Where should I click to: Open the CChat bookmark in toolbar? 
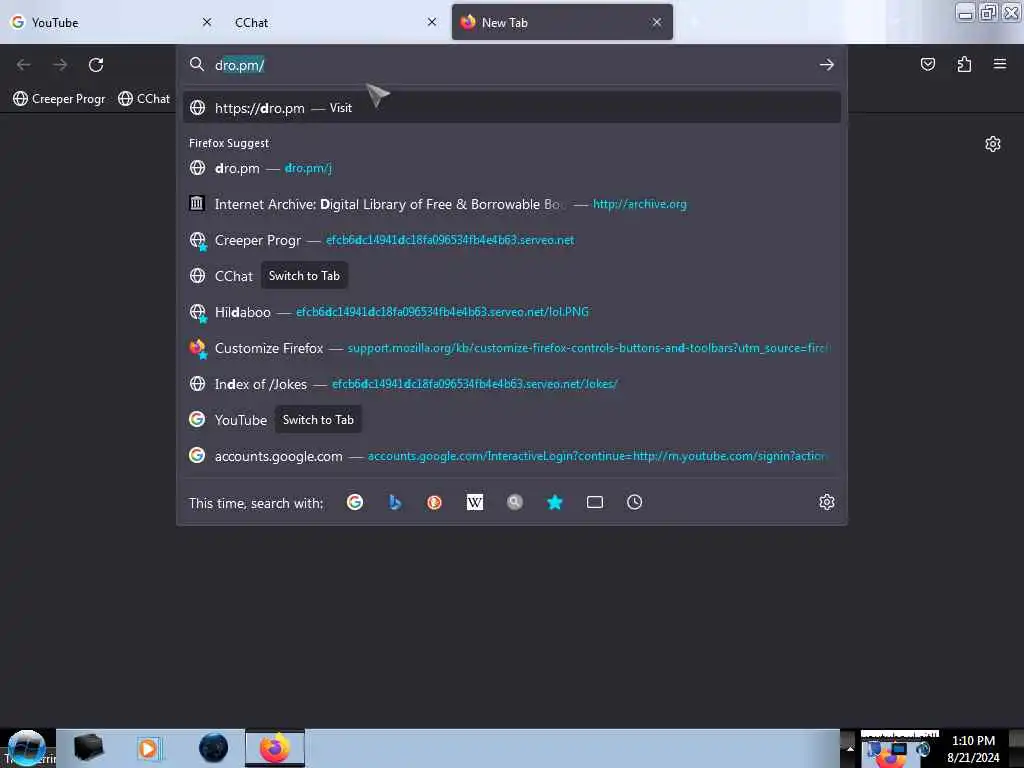click(144, 99)
